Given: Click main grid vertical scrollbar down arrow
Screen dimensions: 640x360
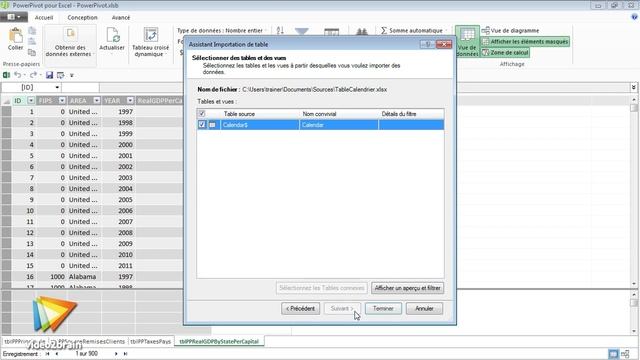Looking at the screenshot, I should [633, 284].
